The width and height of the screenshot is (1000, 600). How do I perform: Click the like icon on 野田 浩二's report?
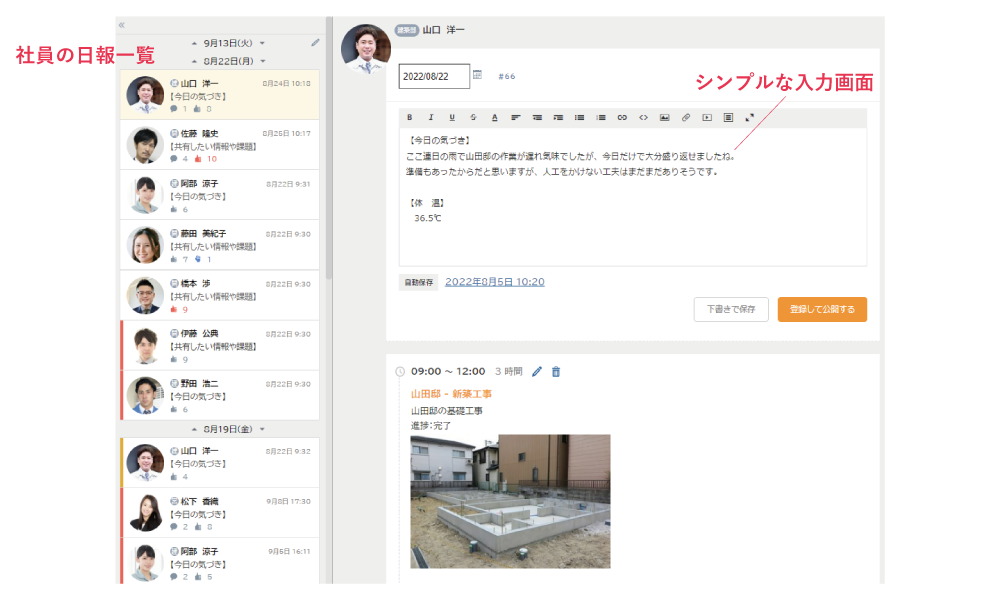[x=173, y=409]
